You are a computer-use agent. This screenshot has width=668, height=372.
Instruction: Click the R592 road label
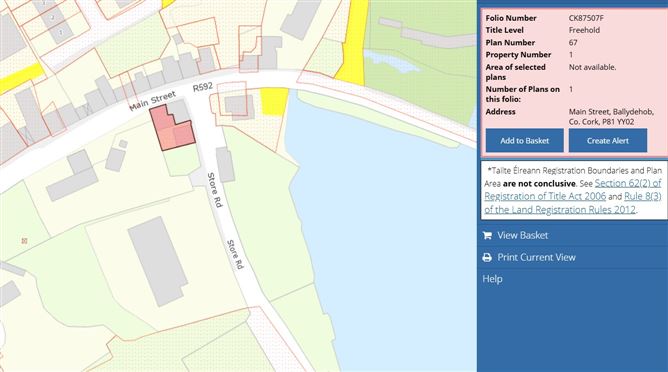pos(202,87)
